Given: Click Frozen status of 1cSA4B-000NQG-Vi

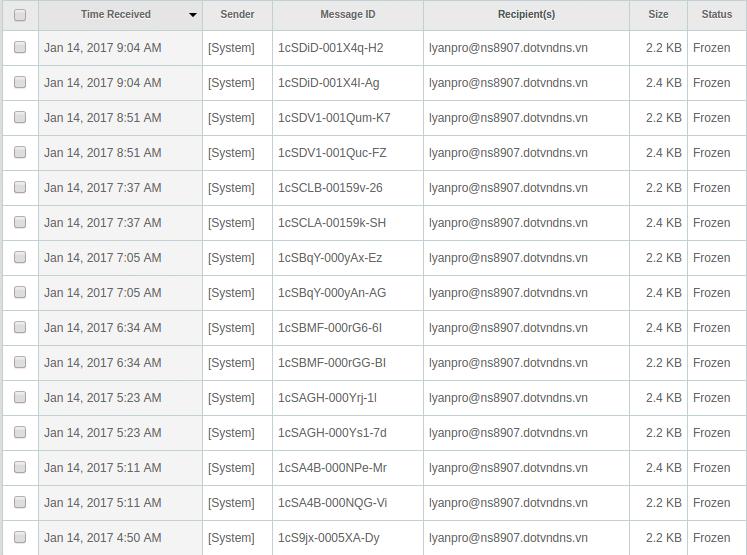Looking at the screenshot, I should 712,503.
